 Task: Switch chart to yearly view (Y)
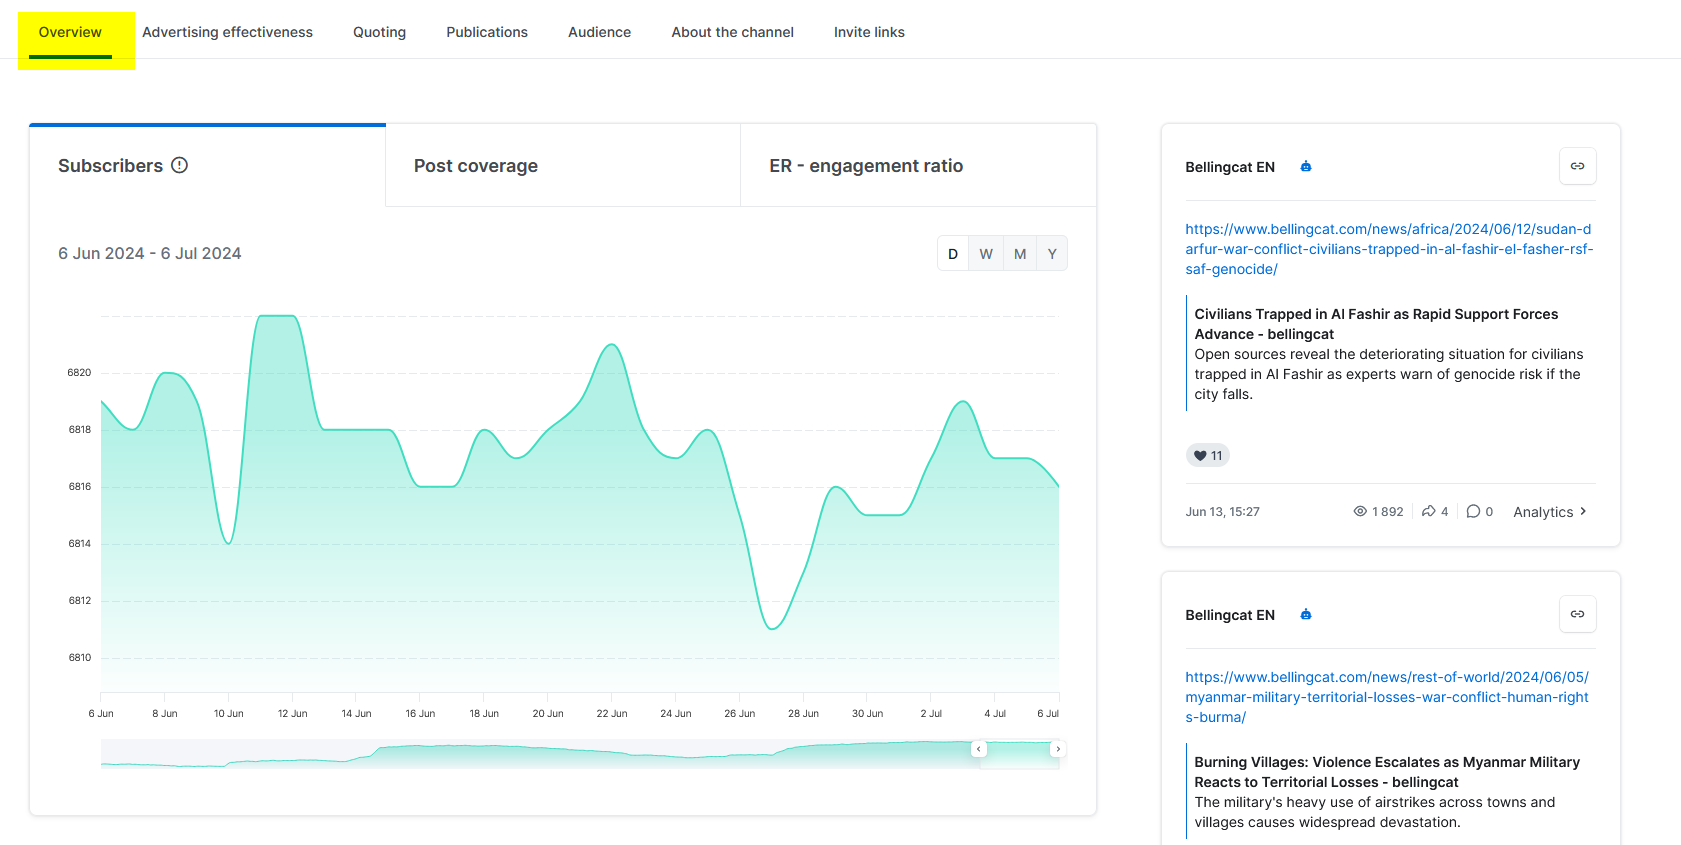1052,254
